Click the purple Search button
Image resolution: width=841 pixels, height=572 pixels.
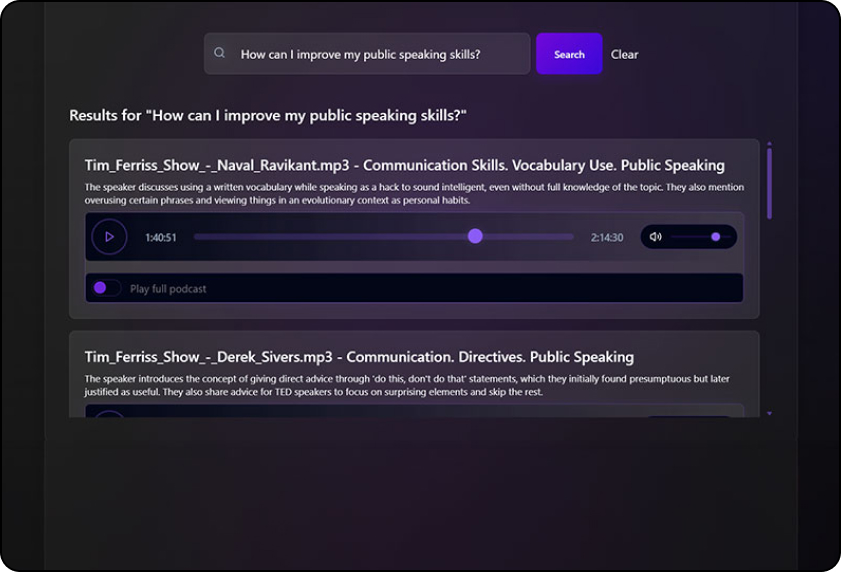pyautogui.click(x=569, y=54)
